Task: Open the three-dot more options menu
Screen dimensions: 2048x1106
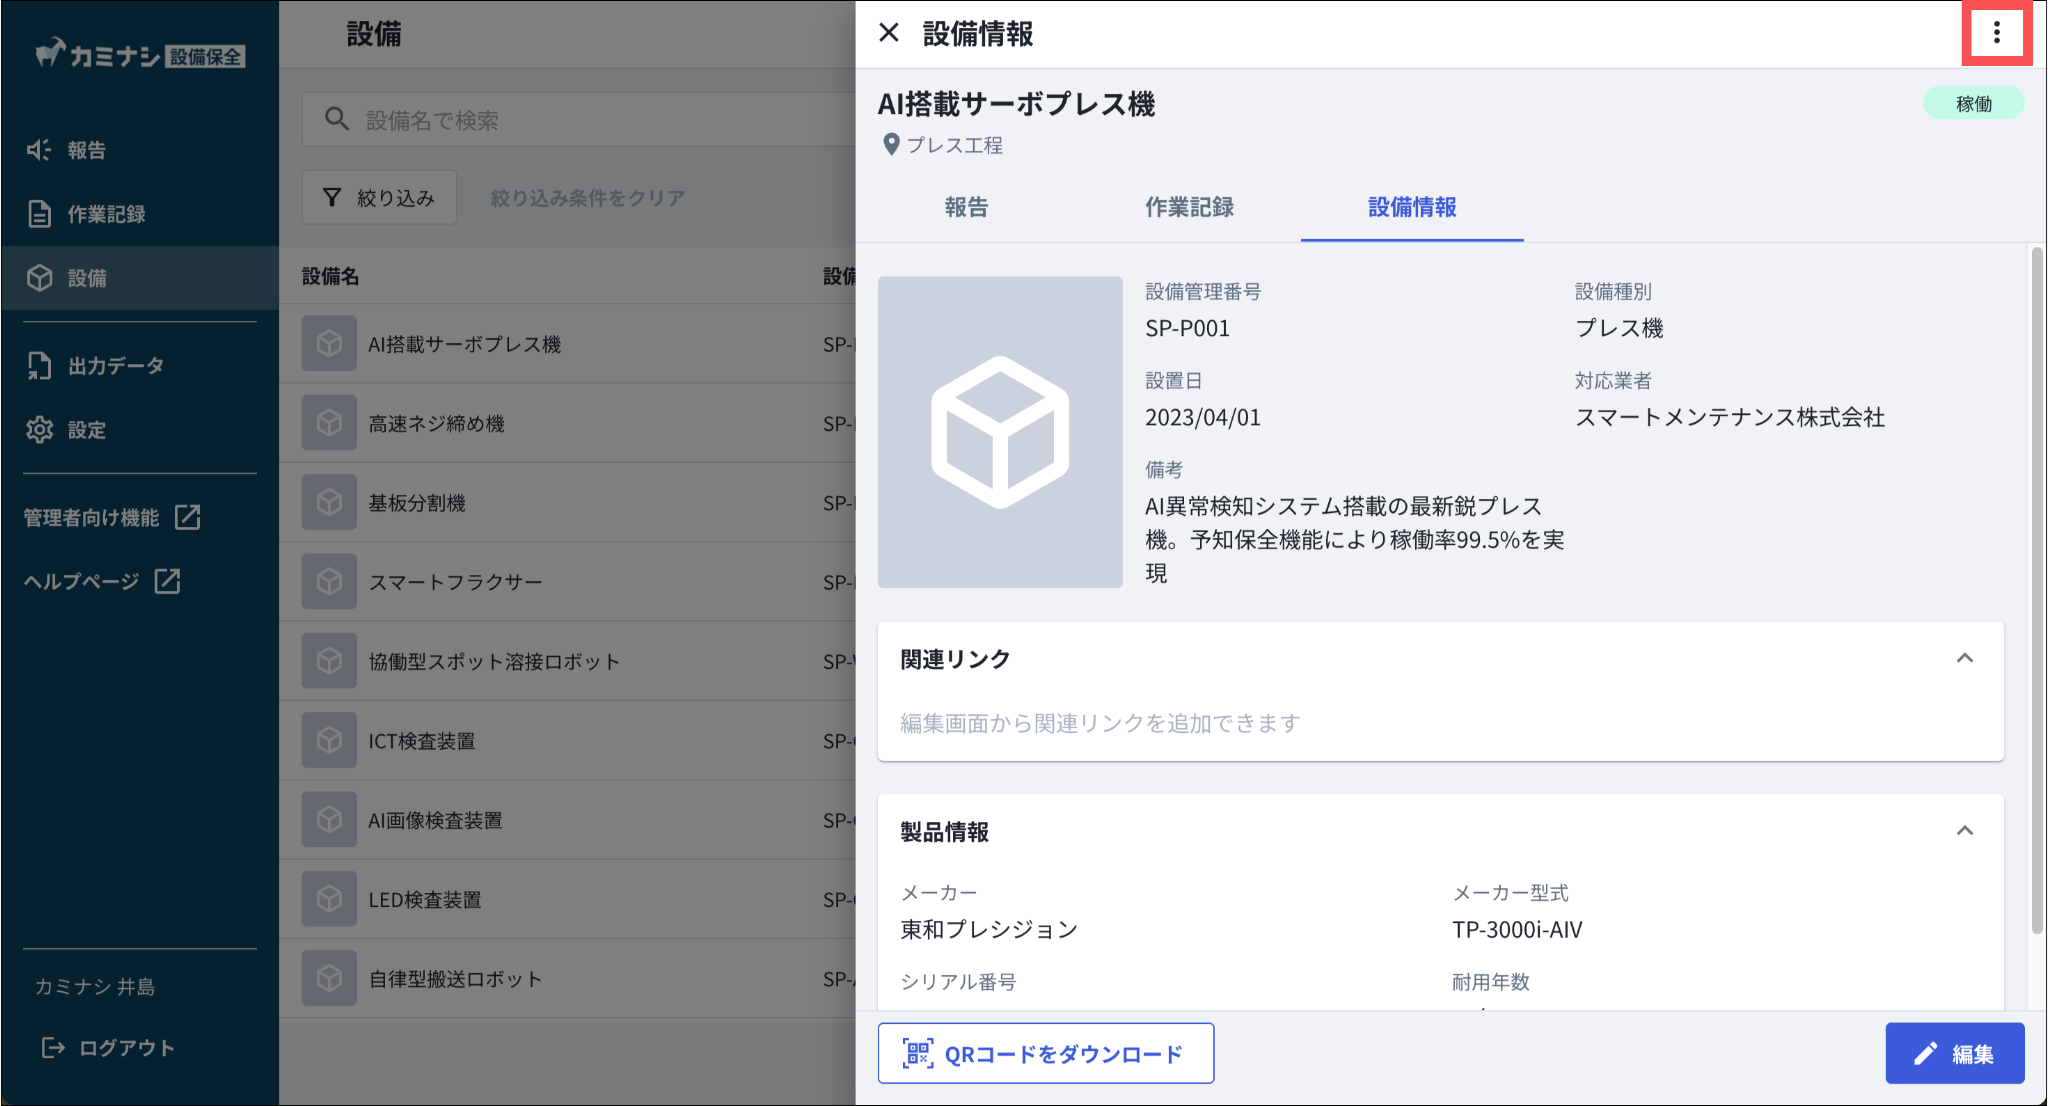Action: pos(1996,33)
